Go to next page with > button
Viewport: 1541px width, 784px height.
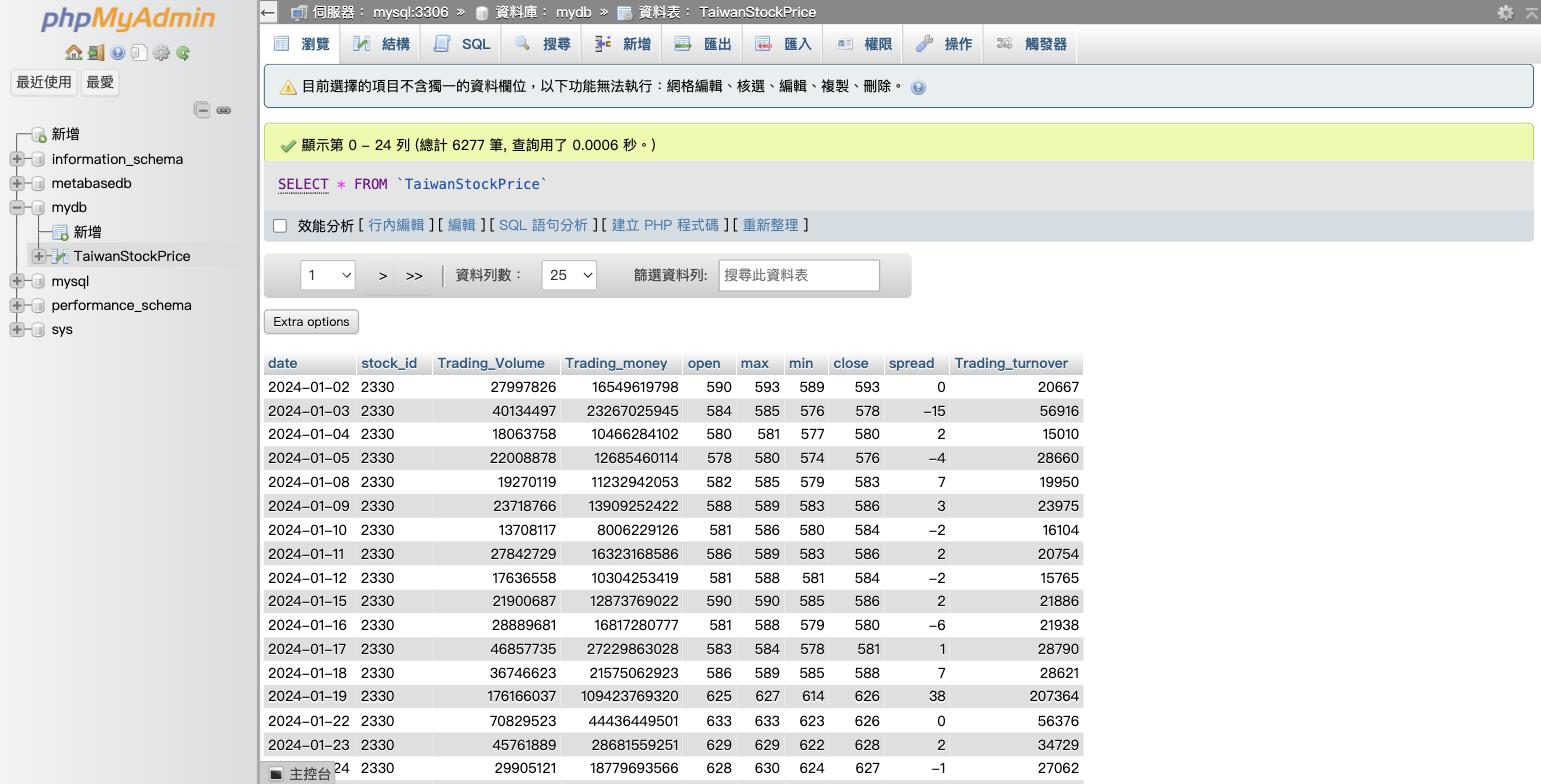coord(382,275)
